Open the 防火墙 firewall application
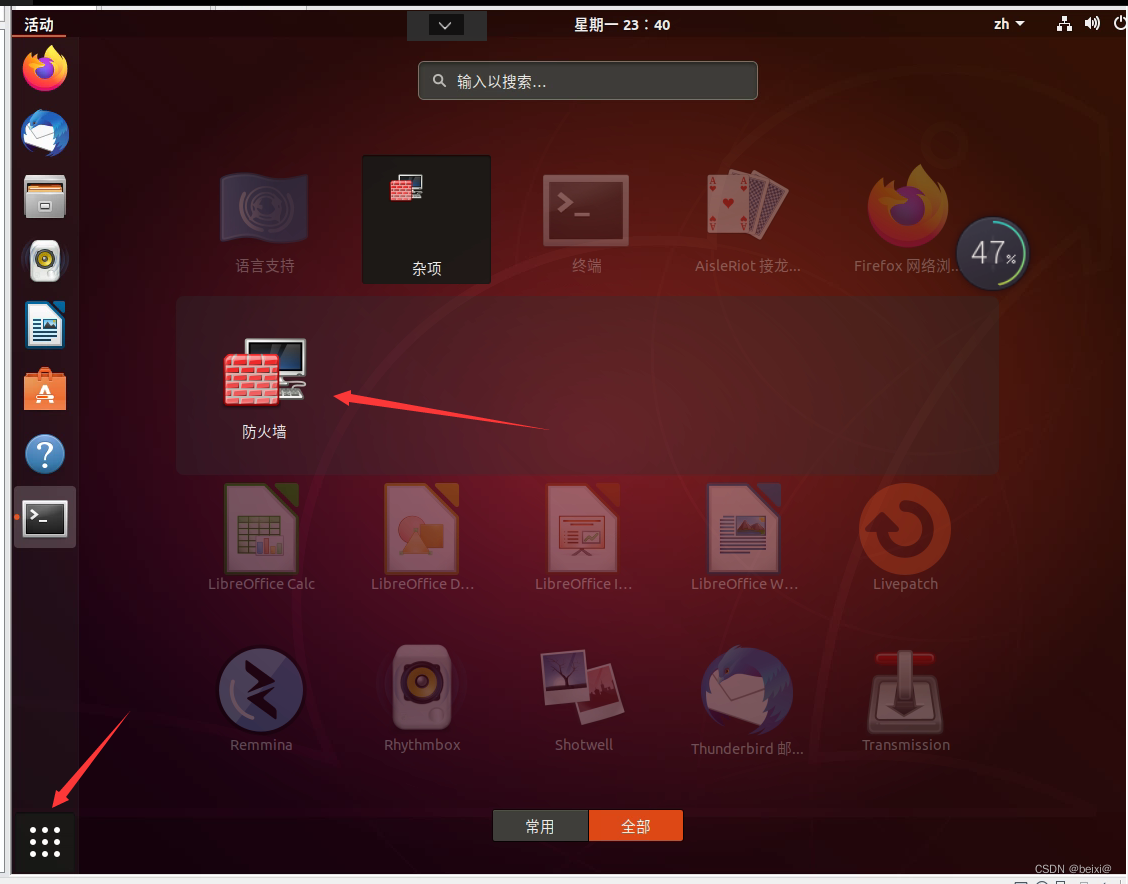The width and height of the screenshot is (1128, 884). [264, 388]
